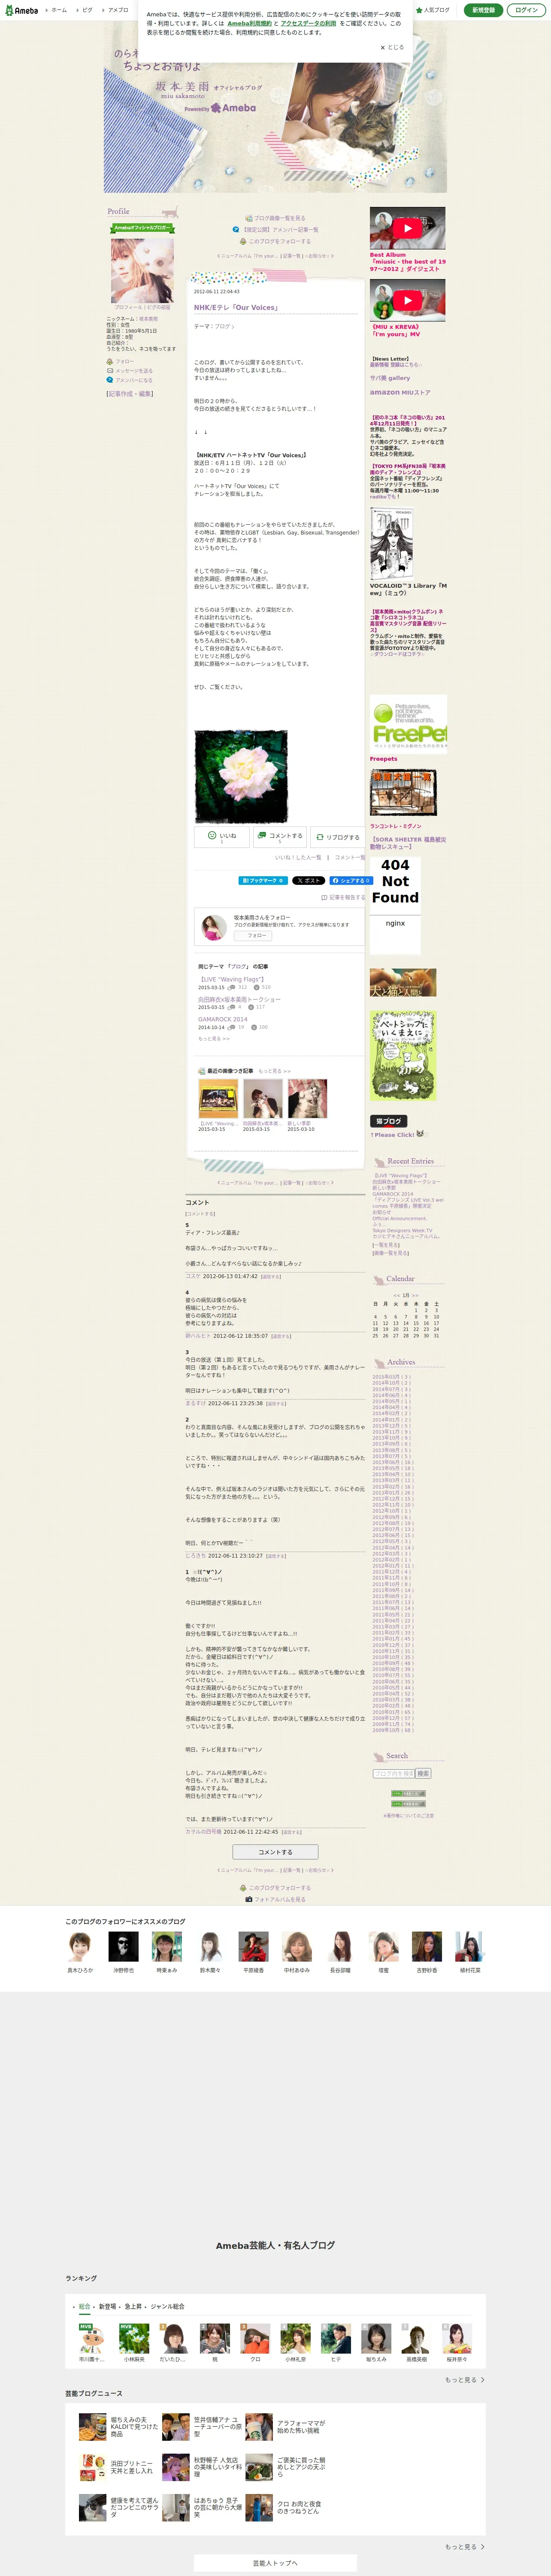
Task: Click the 検索 search button
Action: point(423,1773)
